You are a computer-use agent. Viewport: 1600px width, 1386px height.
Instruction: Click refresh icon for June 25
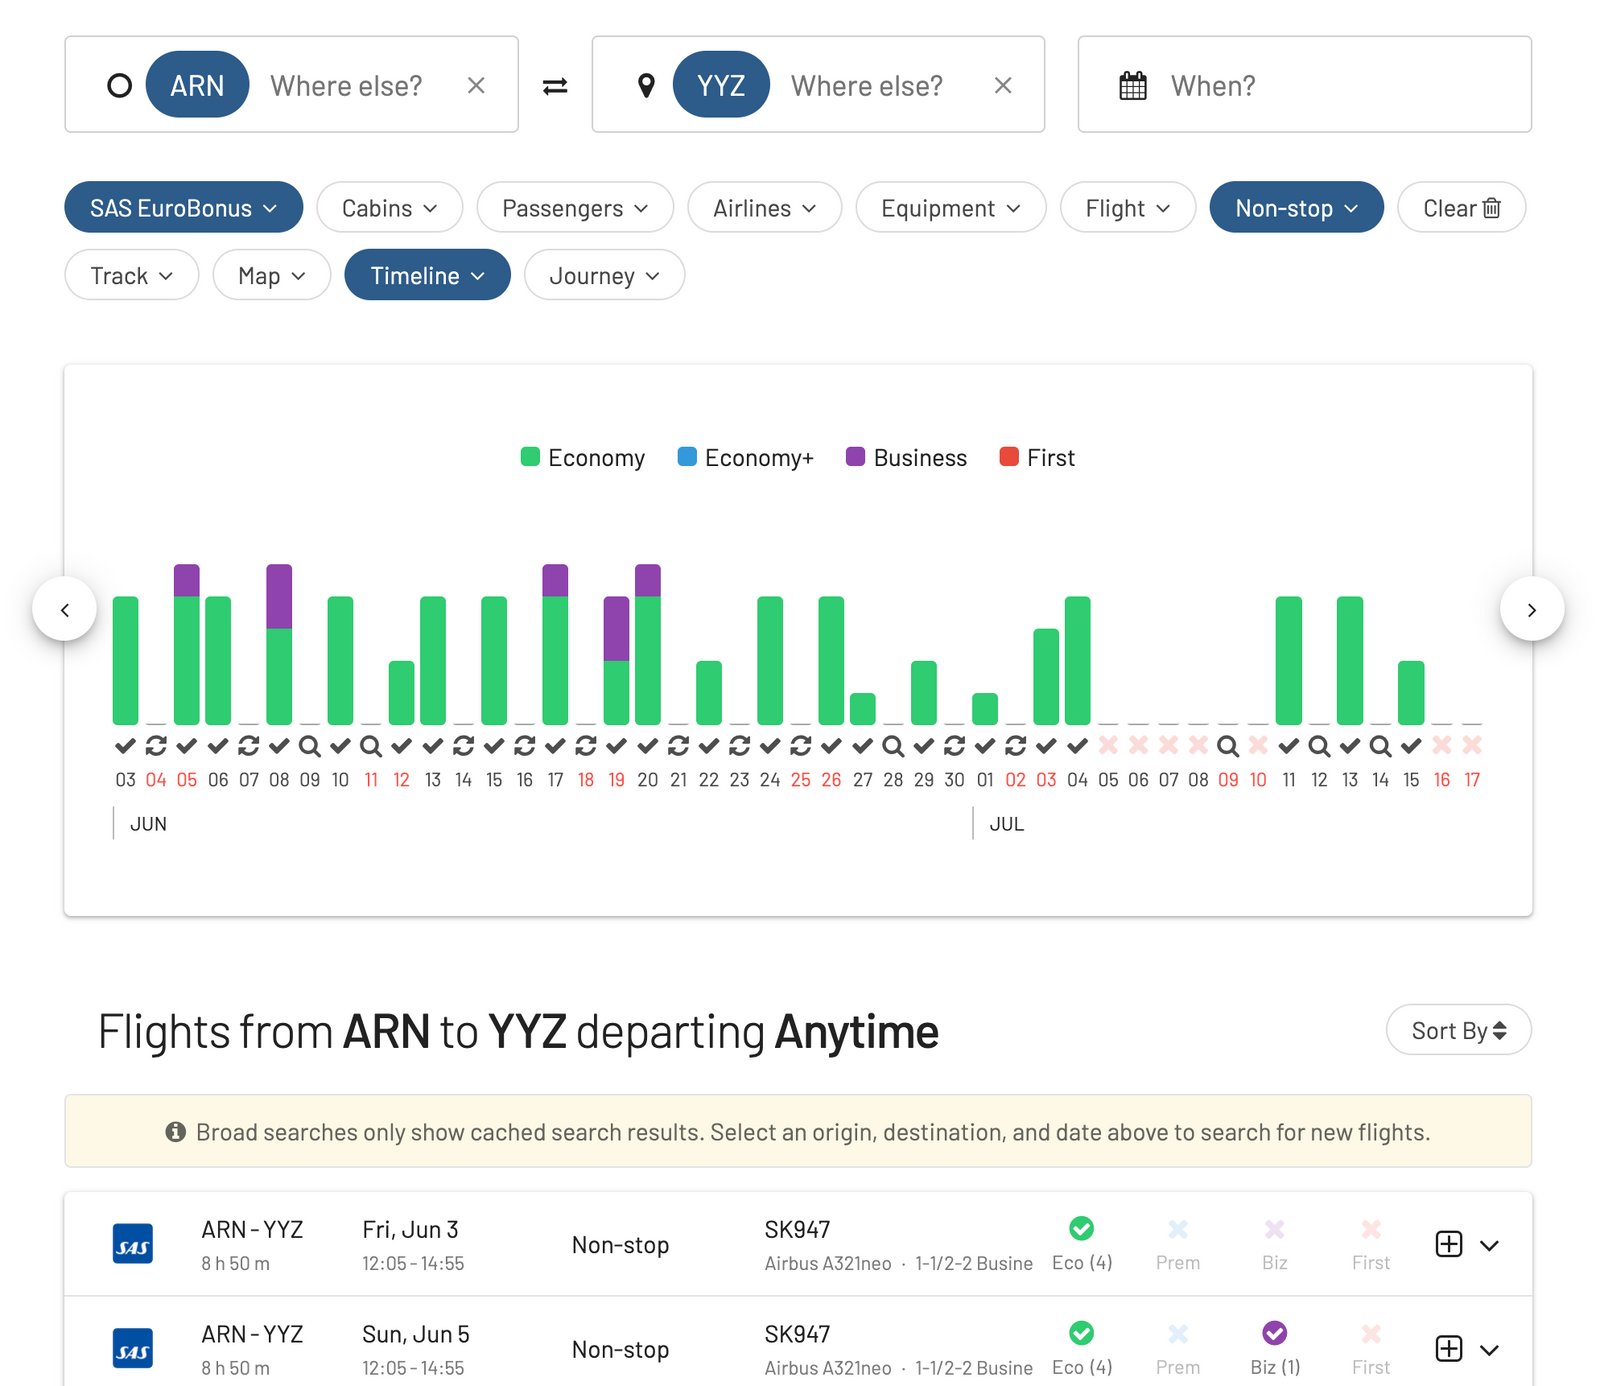point(801,745)
